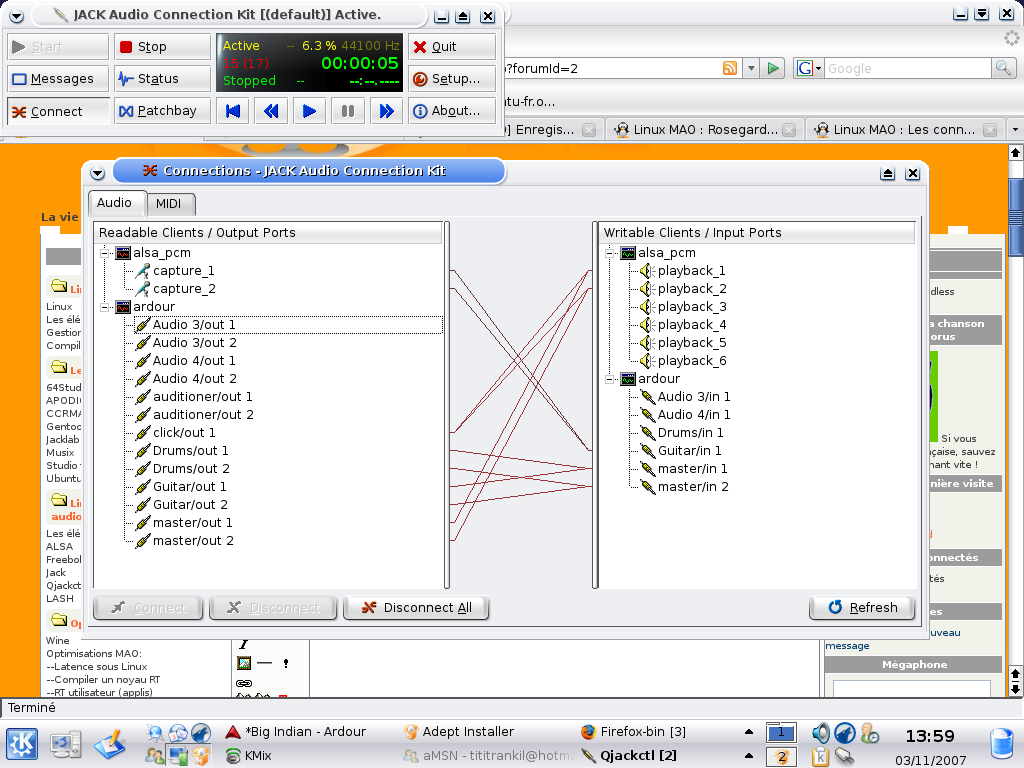Image resolution: width=1024 pixels, height=768 pixels.
Task: Click the Disconnect All button
Action: [415, 607]
